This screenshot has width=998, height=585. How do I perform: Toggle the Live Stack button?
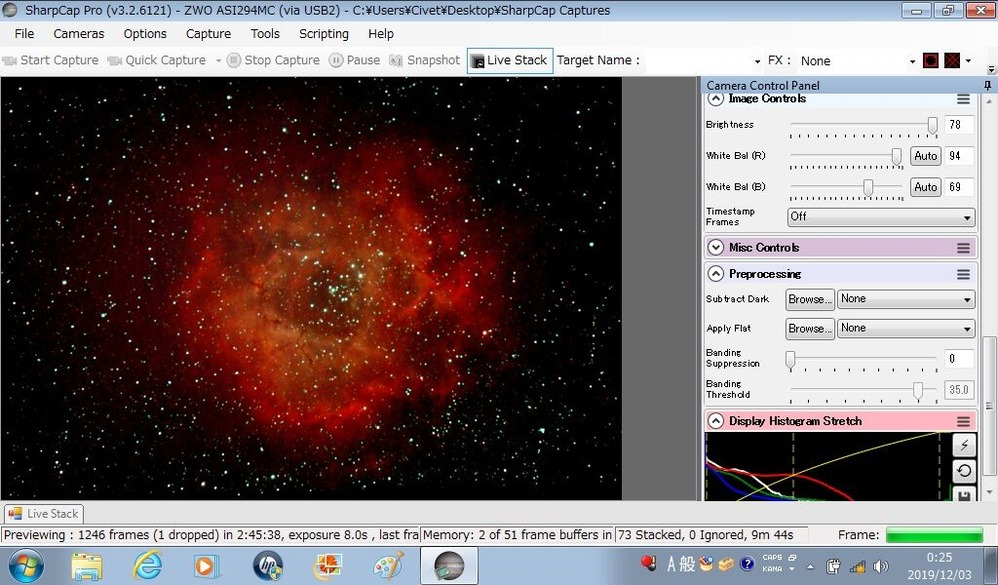click(x=510, y=60)
